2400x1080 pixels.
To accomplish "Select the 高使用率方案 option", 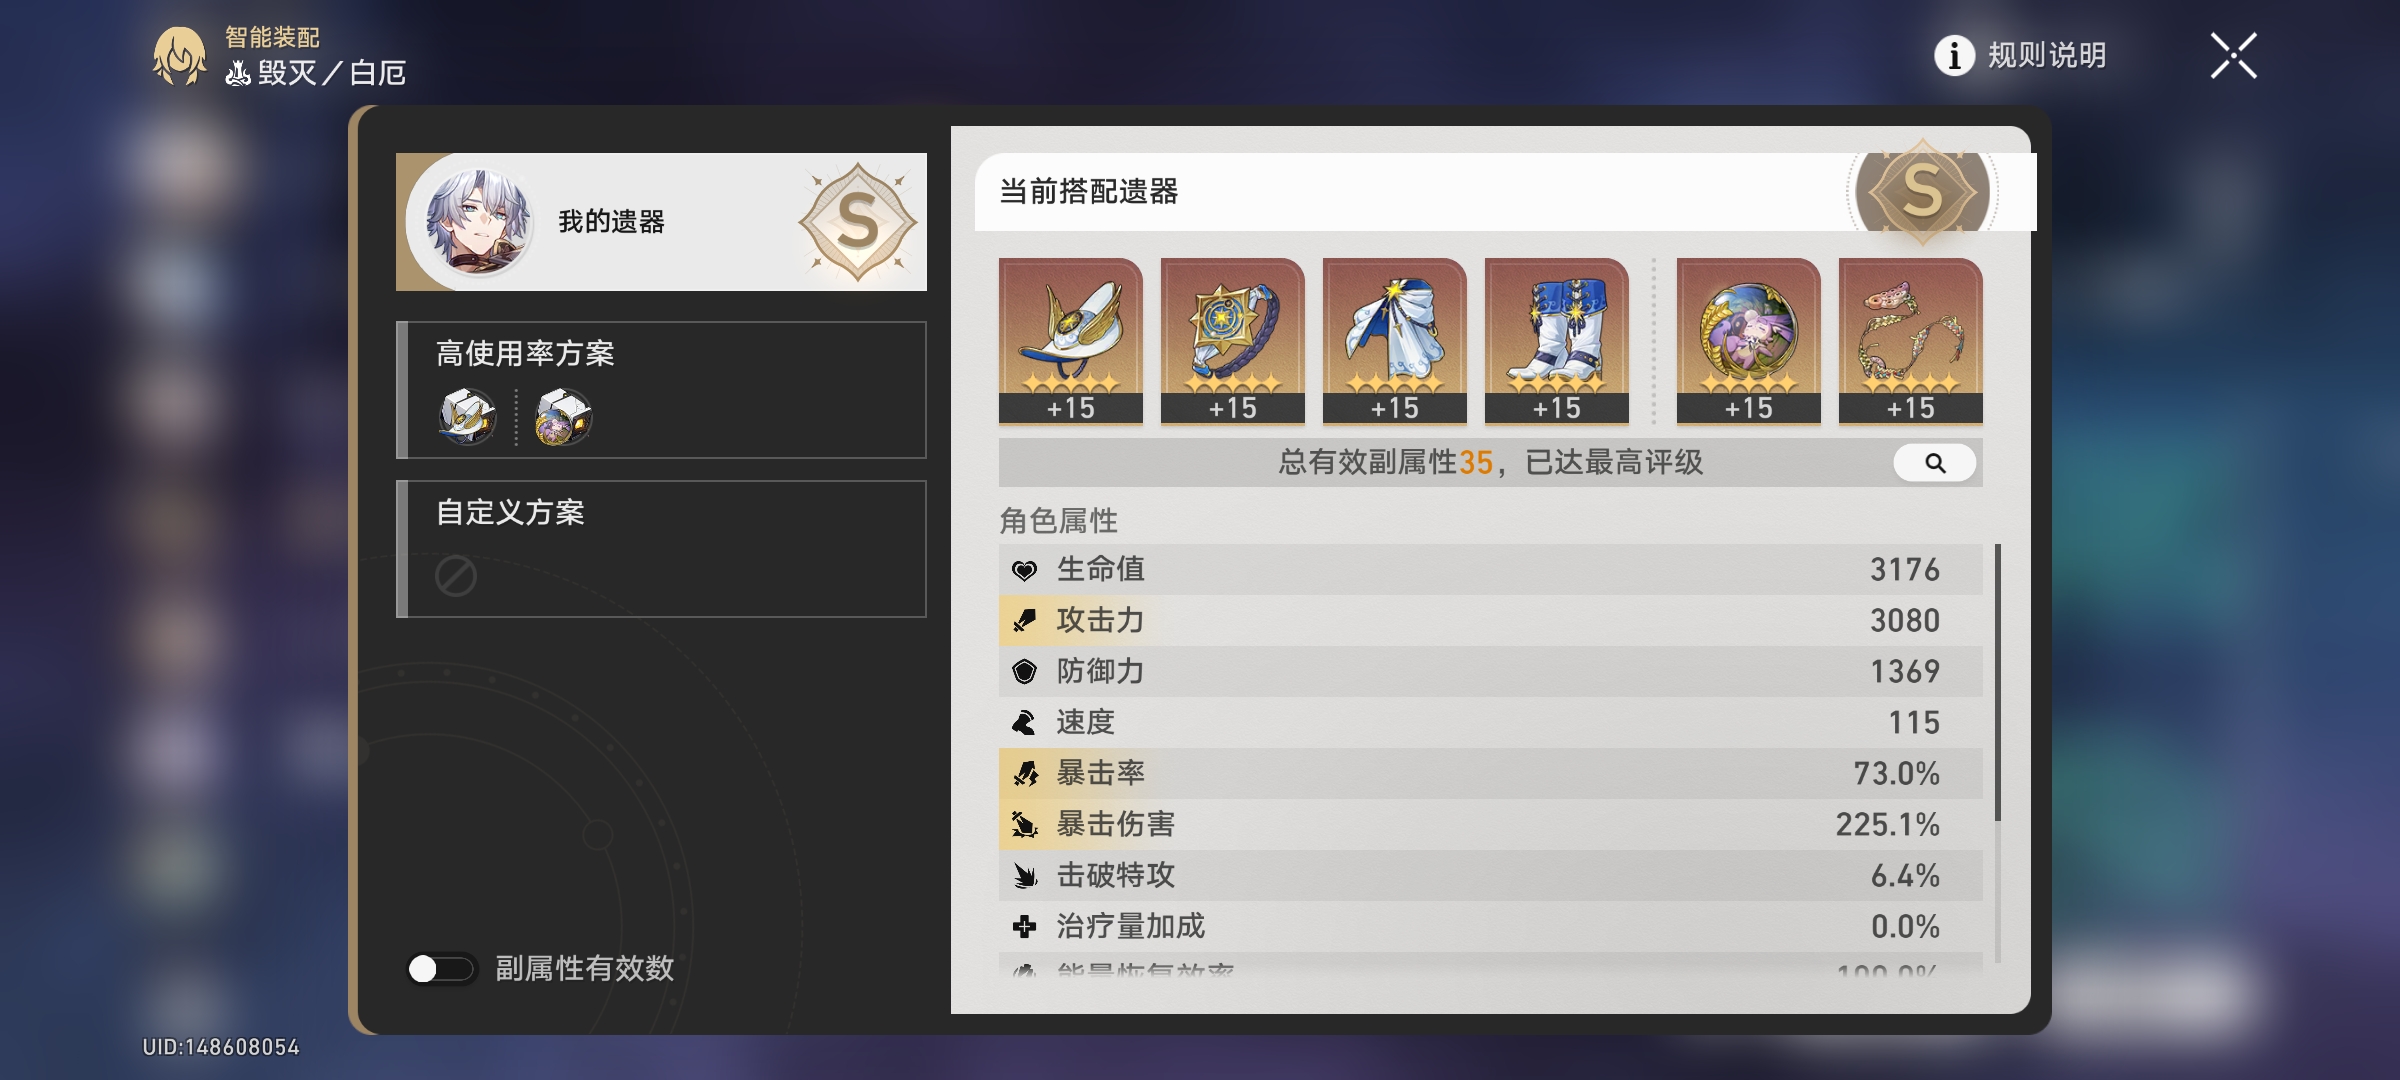I will [661, 390].
